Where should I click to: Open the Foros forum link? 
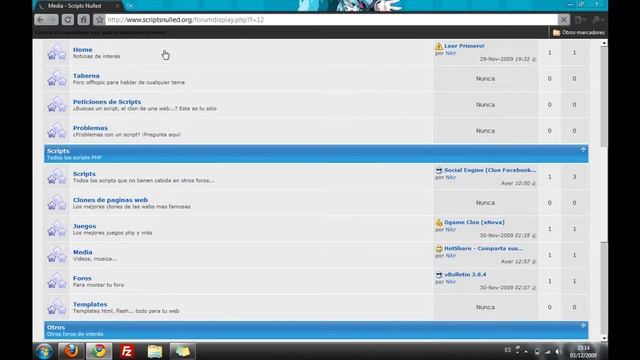click(x=82, y=278)
